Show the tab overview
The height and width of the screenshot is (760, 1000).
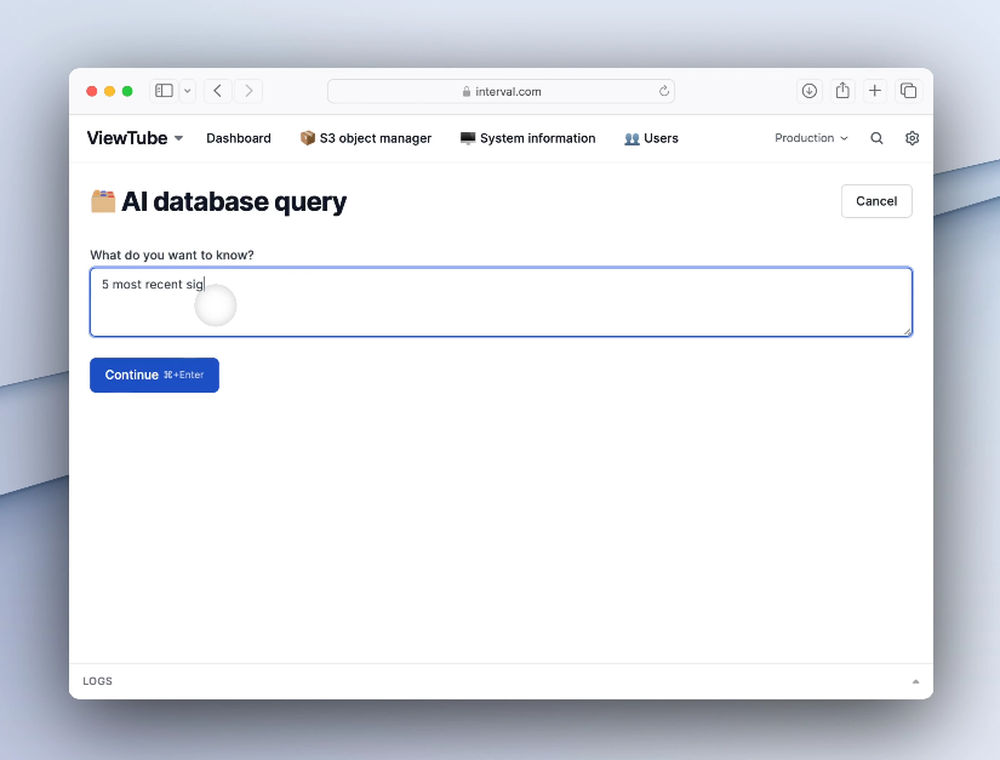tap(908, 91)
